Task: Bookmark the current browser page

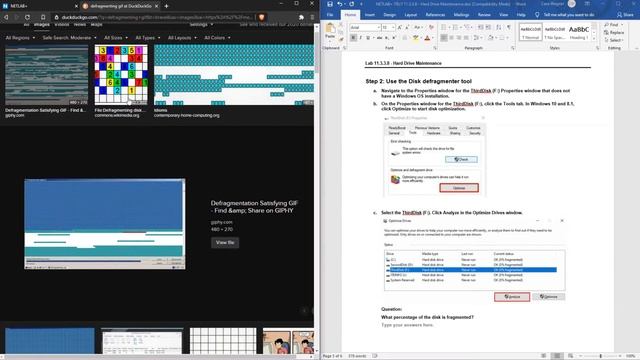Action: pyautogui.click(x=43, y=17)
